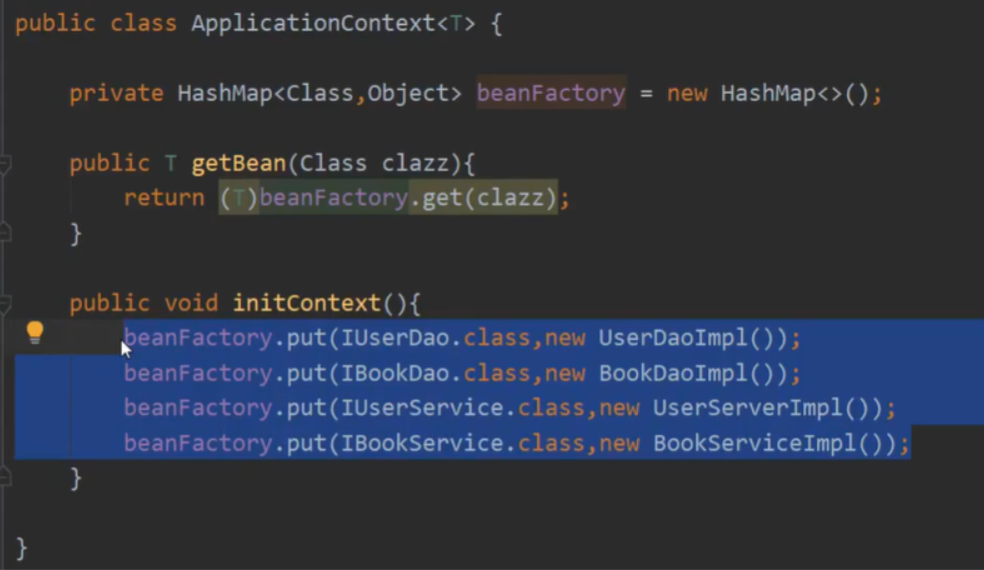Click the clazz parameter in getBean signature

click(x=415, y=164)
